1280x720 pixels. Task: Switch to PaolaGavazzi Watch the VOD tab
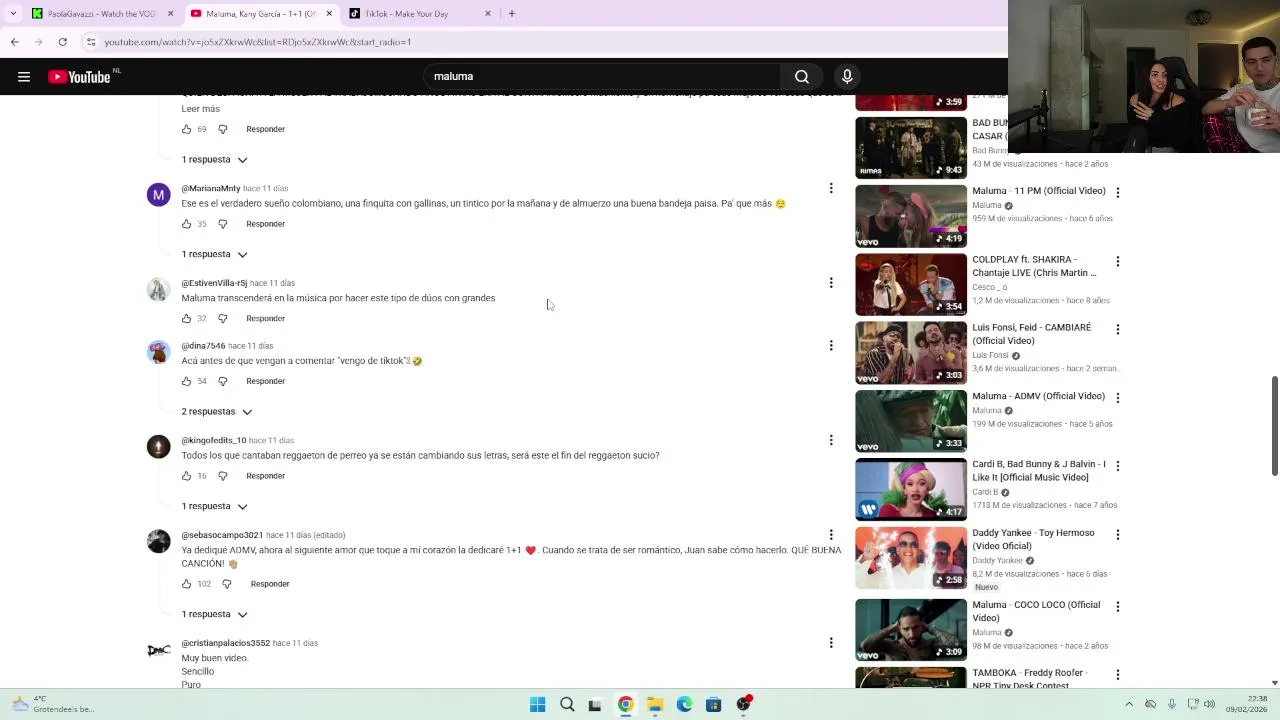click(102, 14)
